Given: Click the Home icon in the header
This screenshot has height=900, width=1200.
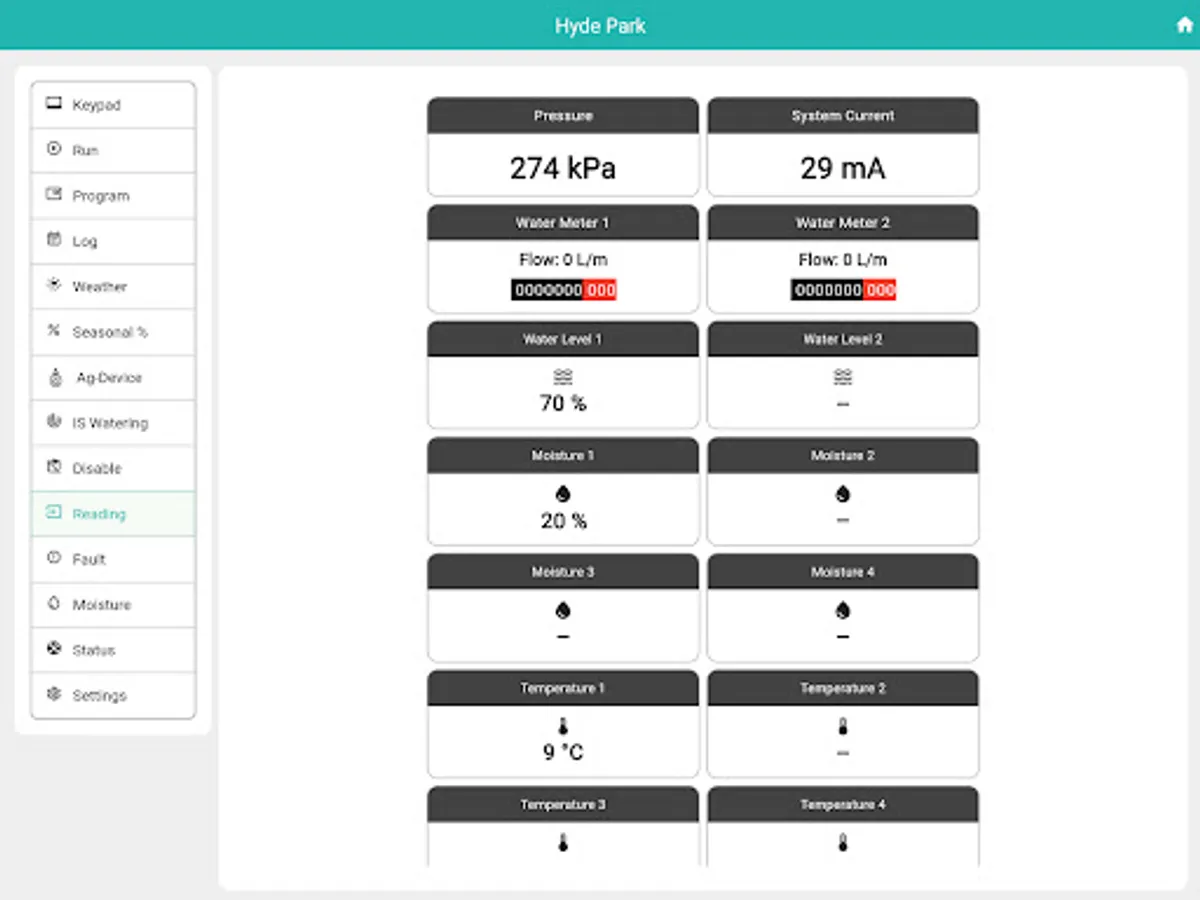Looking at the screenshot, I should [1183, 24].
